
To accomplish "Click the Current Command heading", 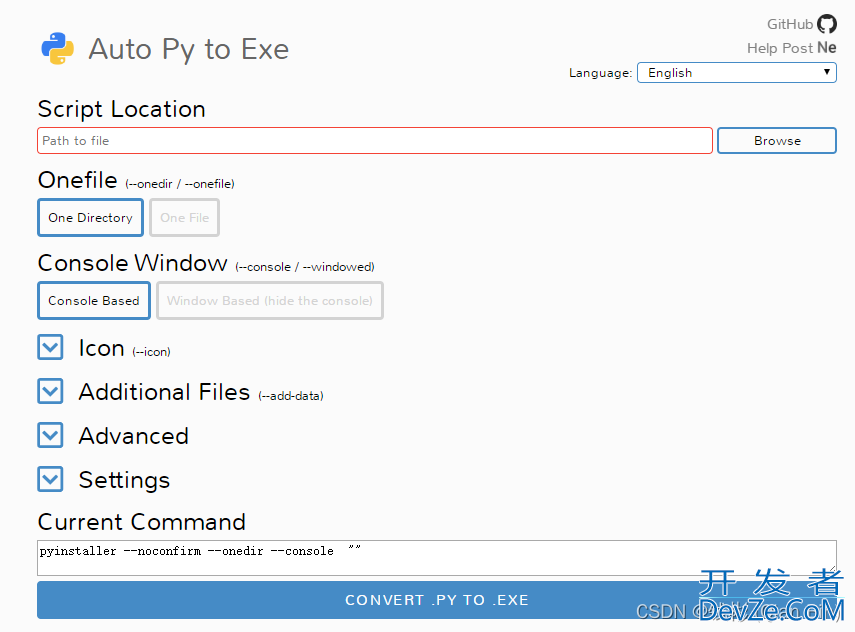I will (x=142, y=522).
